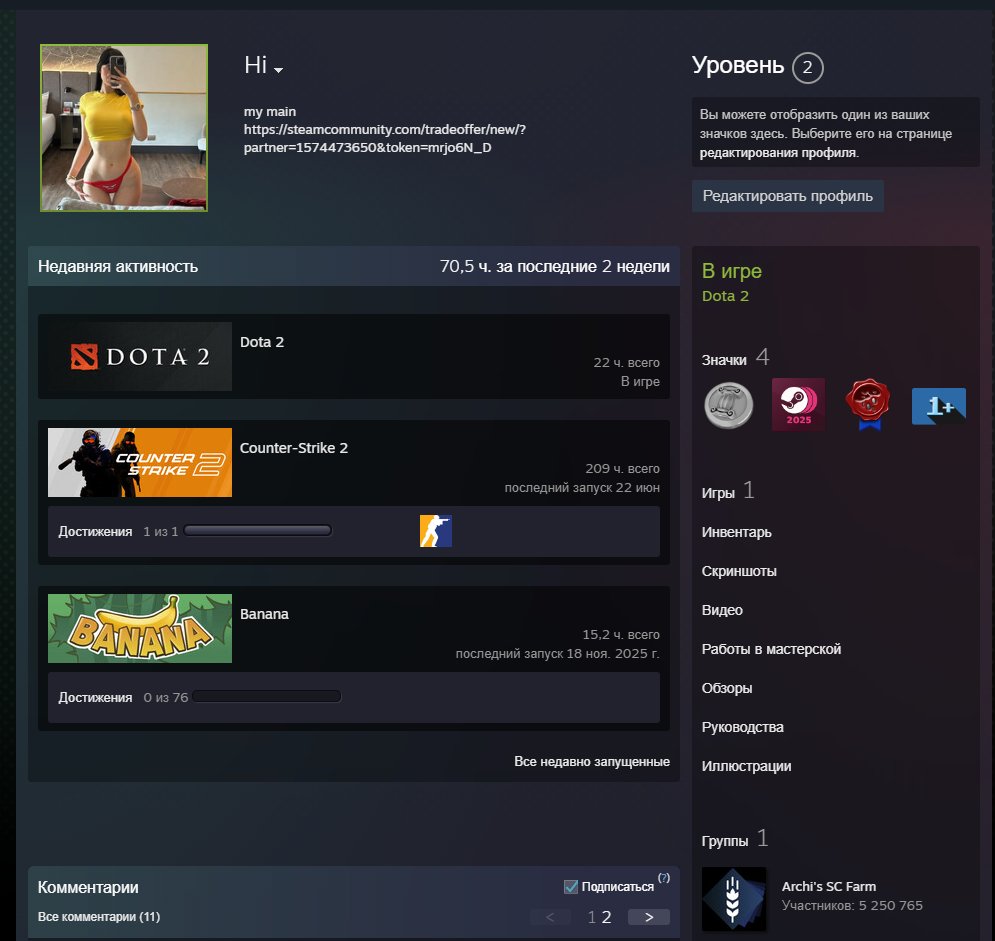Click the level 2 circle badge
The width and height of the screenshot is (995, 941).
(807, 67)
